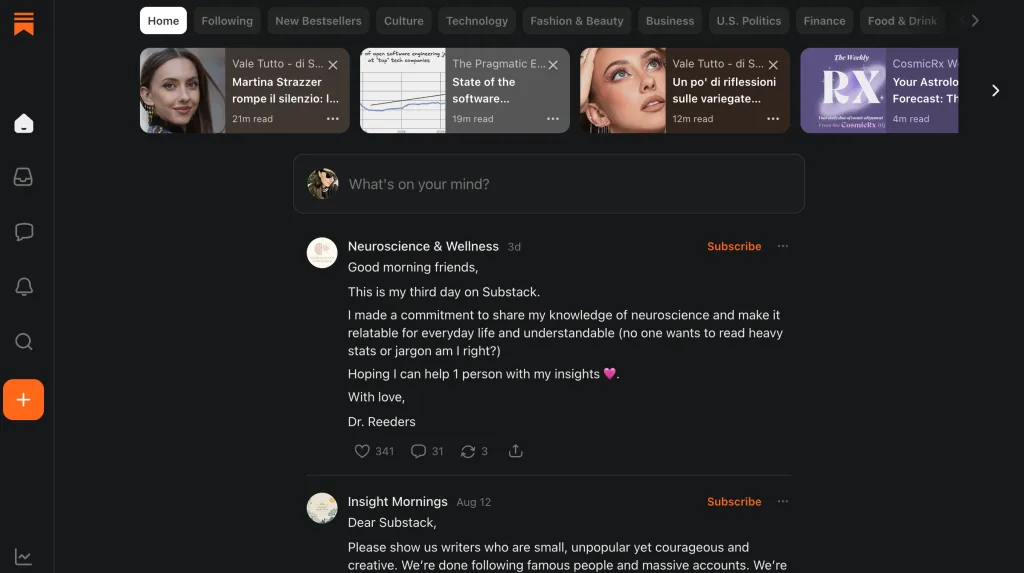Switch to the Business tab

coord(670,21)
